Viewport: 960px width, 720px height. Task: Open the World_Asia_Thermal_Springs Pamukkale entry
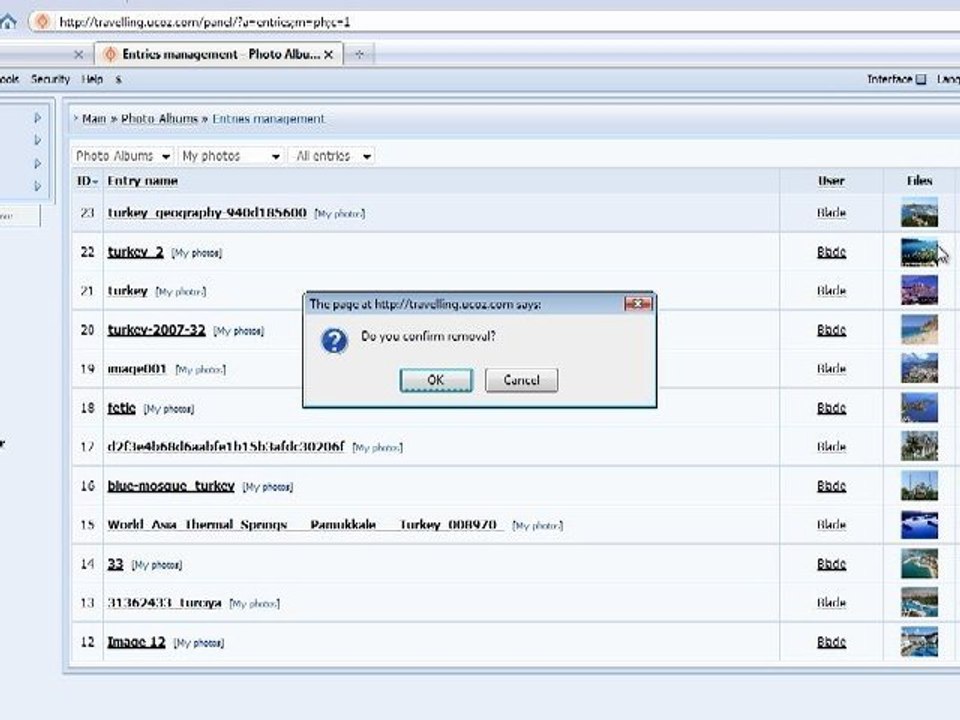(305, 525)
